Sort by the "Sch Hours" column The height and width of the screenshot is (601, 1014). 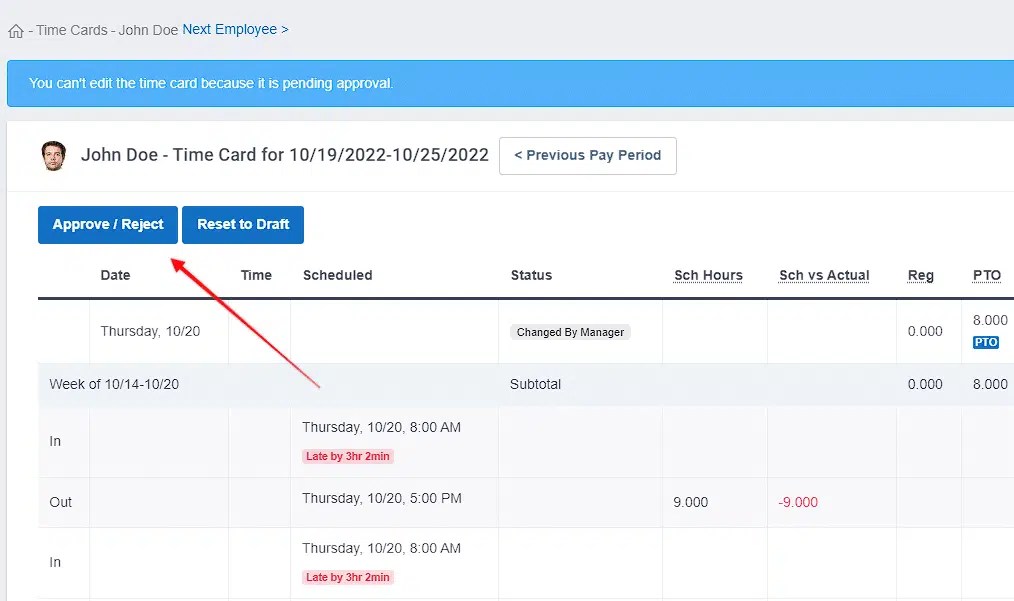coord(708,275)
